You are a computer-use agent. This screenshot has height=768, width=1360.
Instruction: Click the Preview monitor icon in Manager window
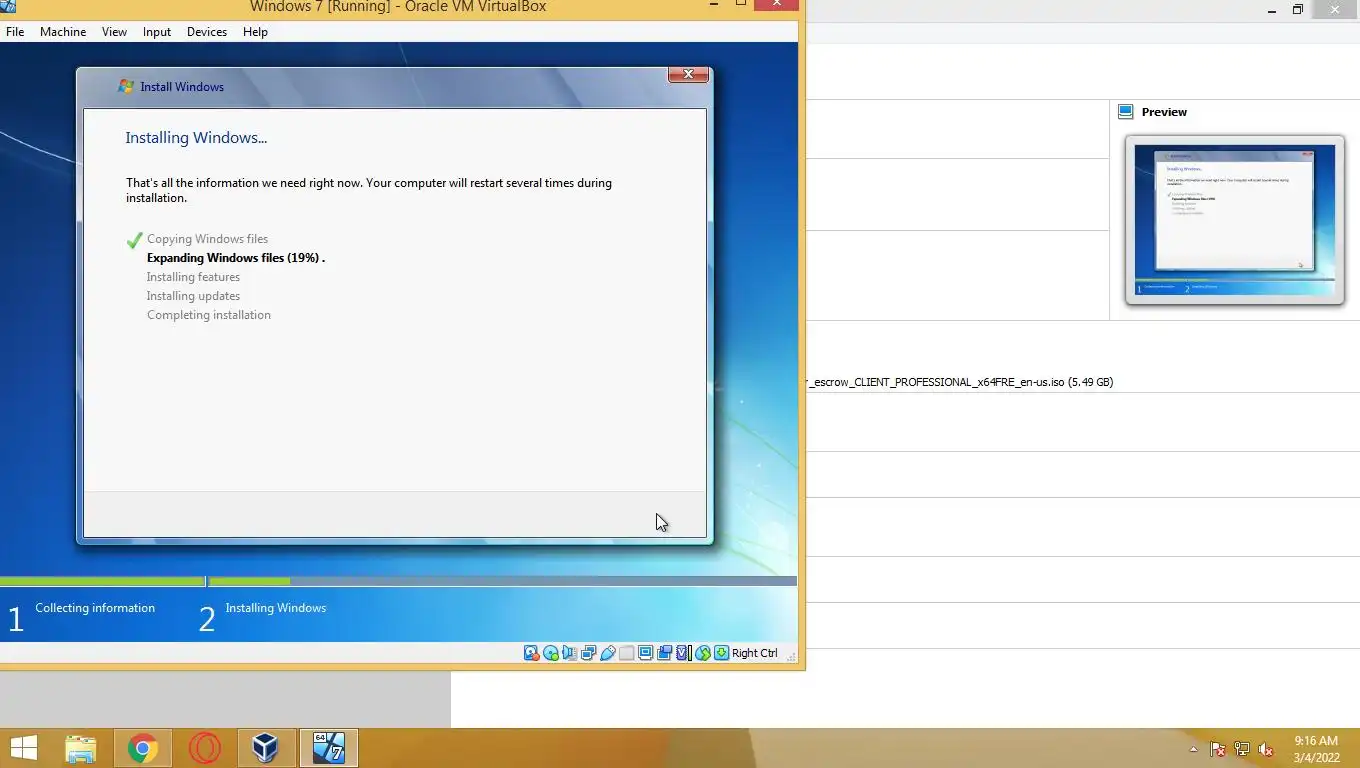coord(1125,112)
